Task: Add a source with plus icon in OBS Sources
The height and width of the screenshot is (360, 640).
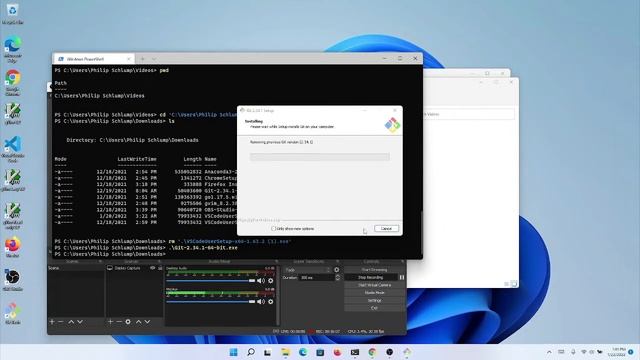Action: (110, 322)
